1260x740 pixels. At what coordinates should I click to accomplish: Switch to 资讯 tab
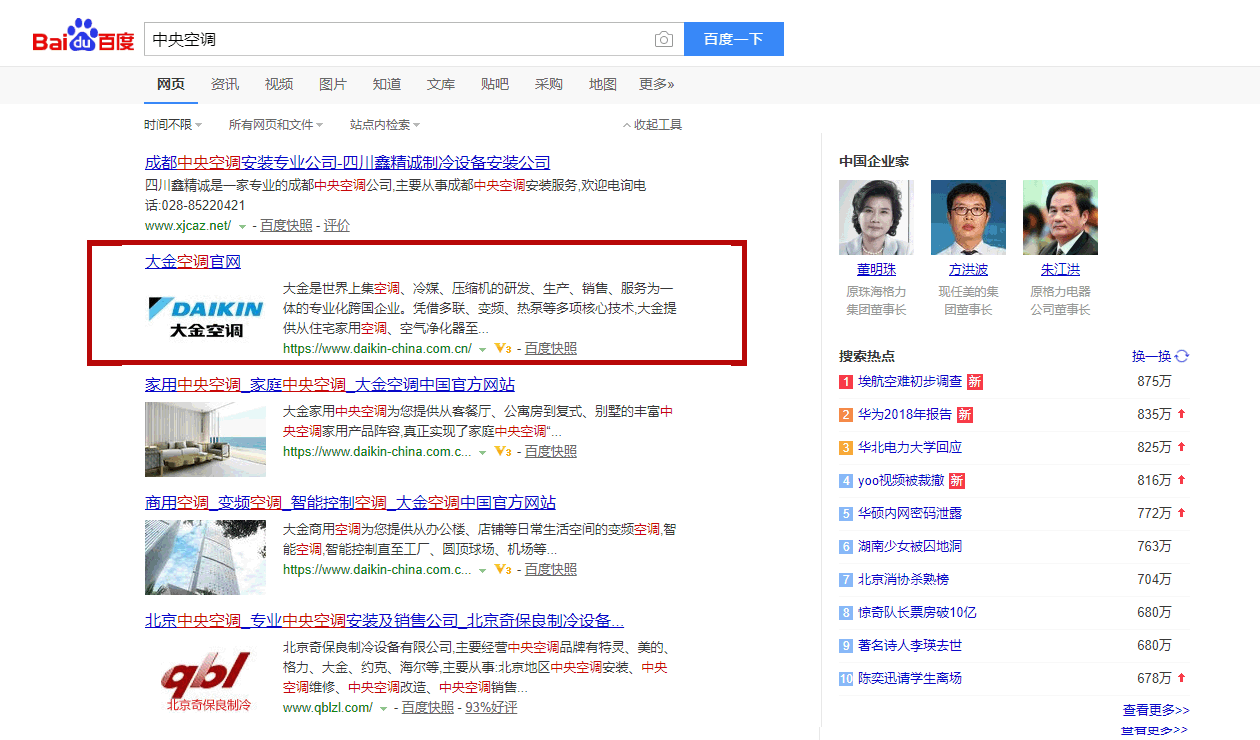[x=225, y=84]
